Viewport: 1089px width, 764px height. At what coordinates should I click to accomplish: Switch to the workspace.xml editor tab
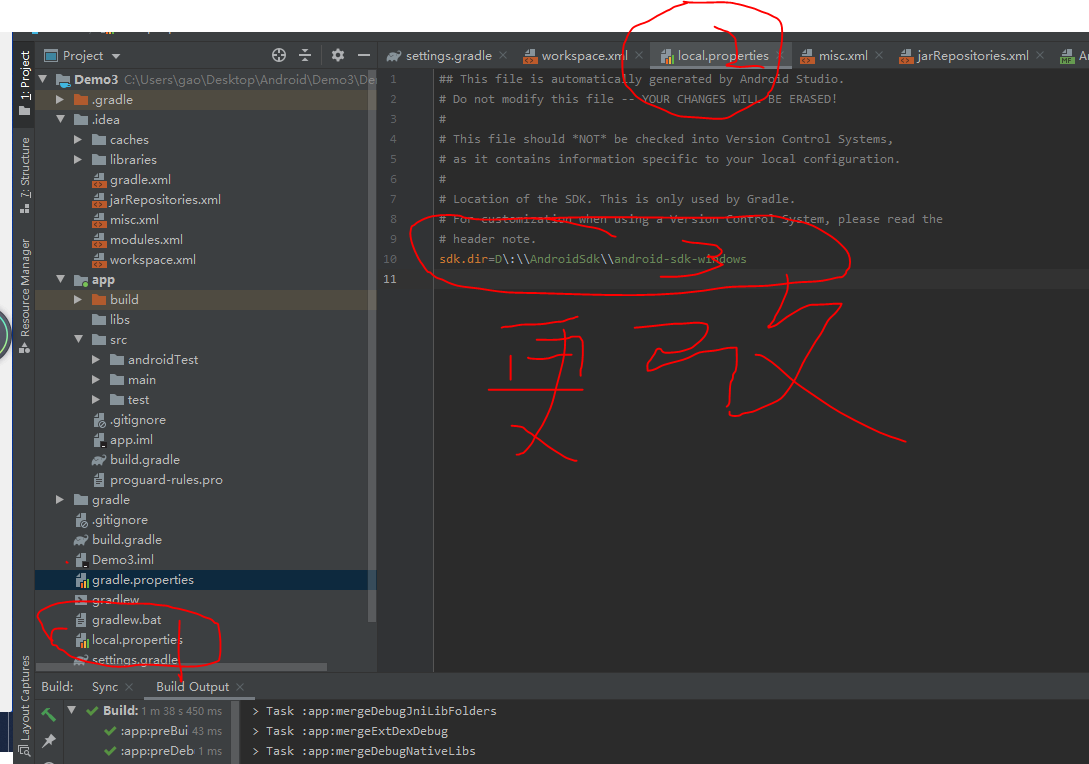(584, 56)
